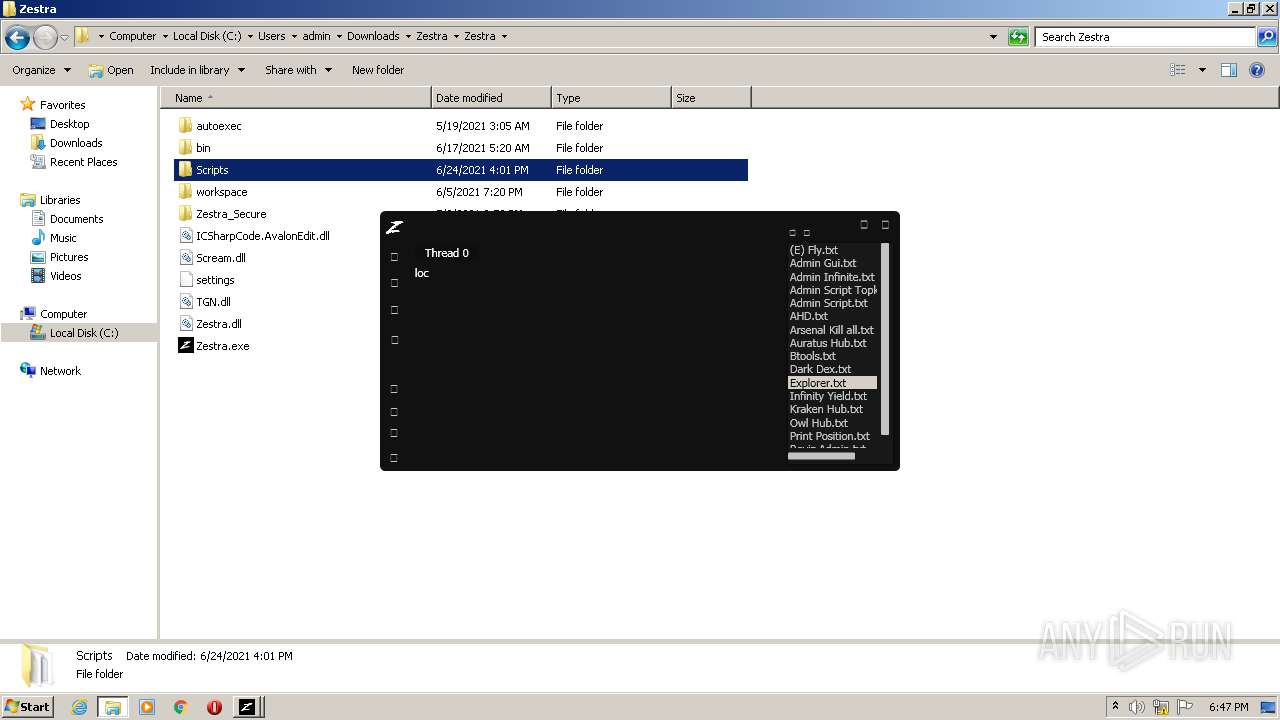Click the Change your view icon
This screenshot has height=720, width=1280.
coord(1178,70)
